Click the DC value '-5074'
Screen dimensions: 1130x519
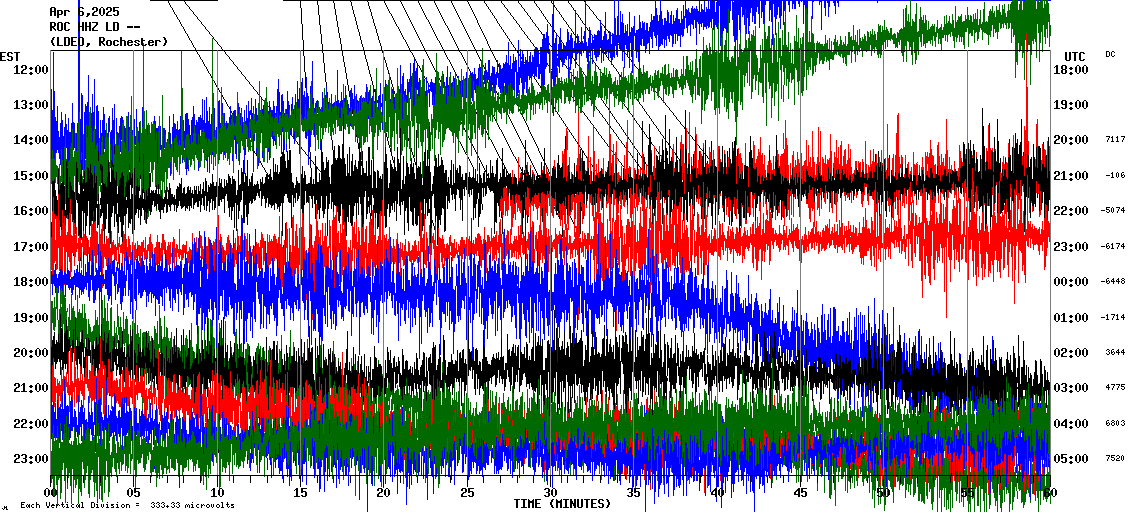[1113, 210]
